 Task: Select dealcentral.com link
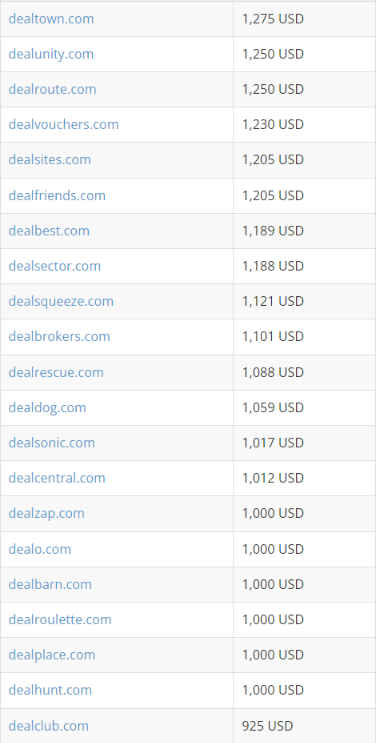point(57,478)
